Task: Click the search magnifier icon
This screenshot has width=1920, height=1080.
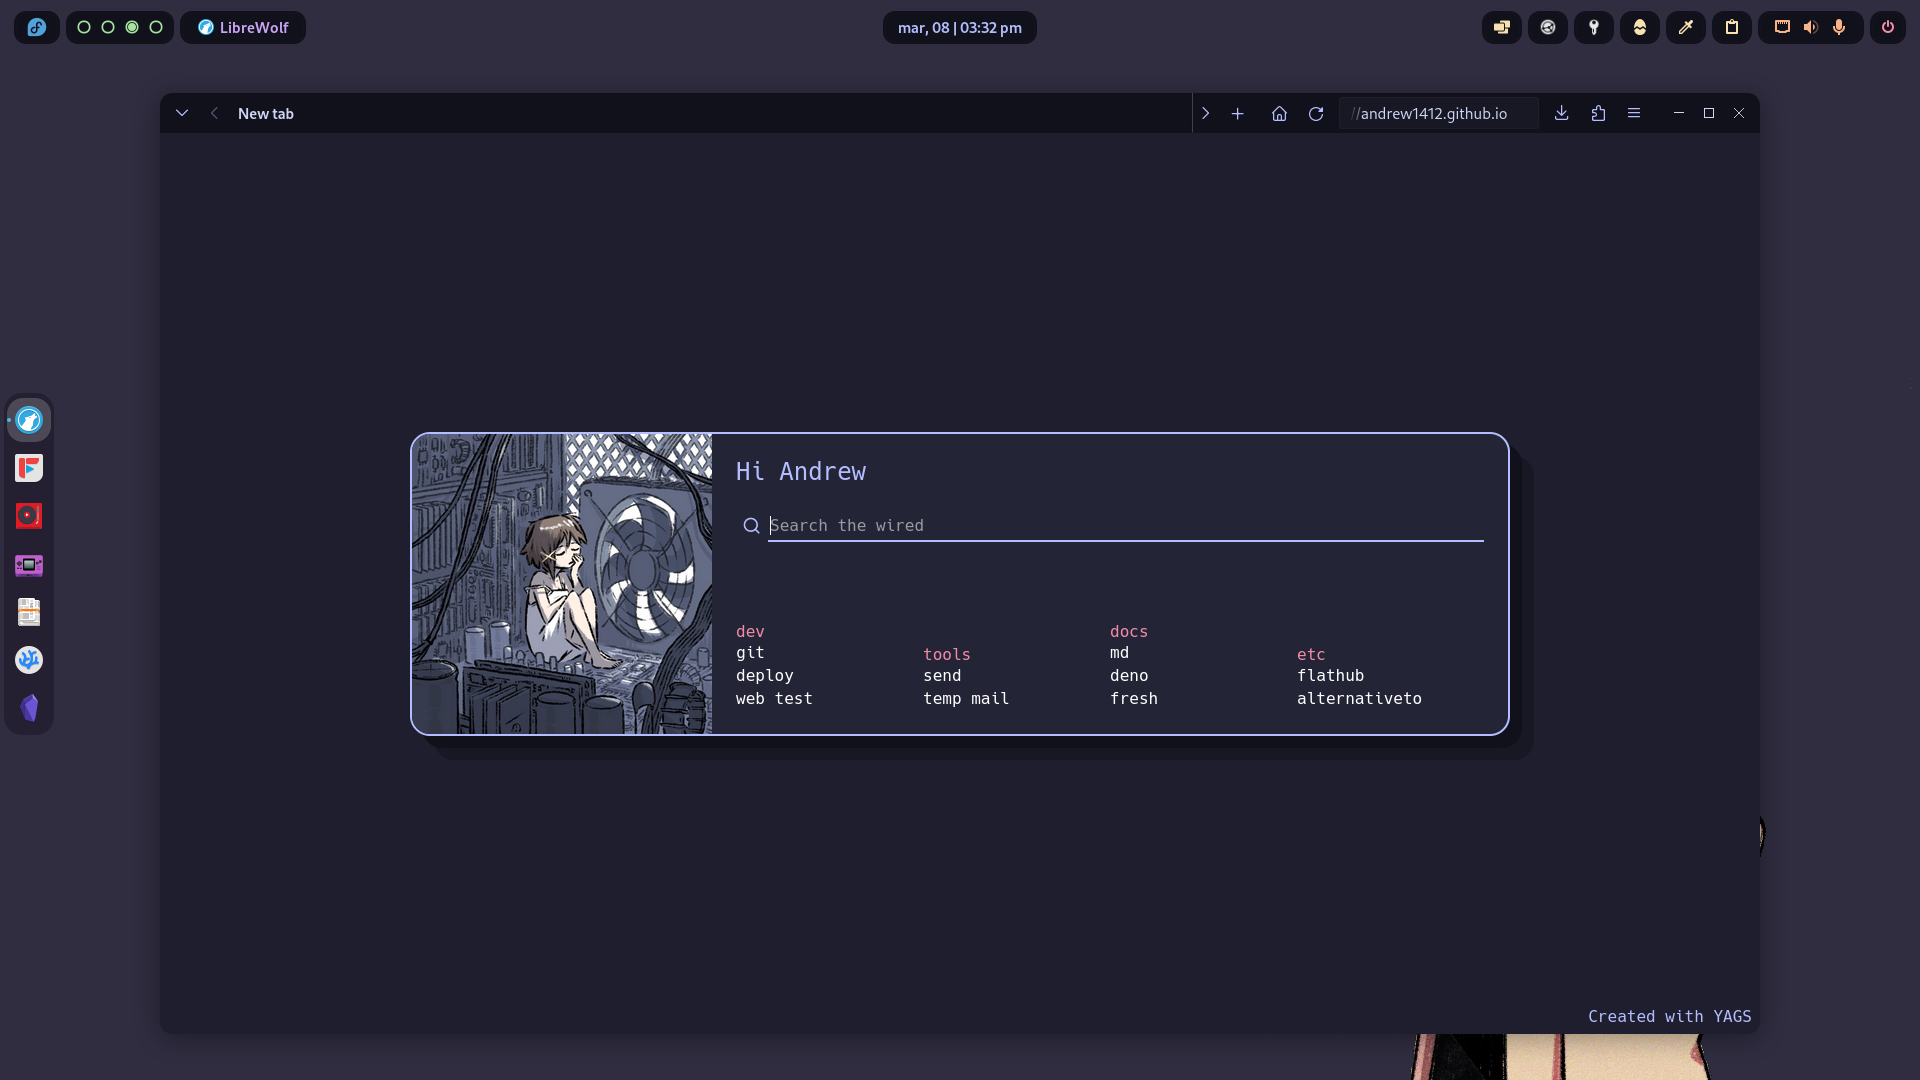Action: click(751, 526)
